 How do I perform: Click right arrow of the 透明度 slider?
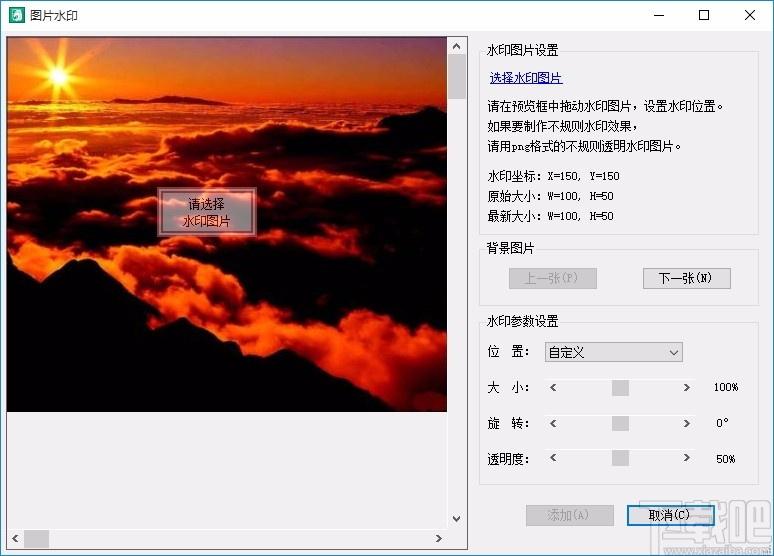coord(687,458)
